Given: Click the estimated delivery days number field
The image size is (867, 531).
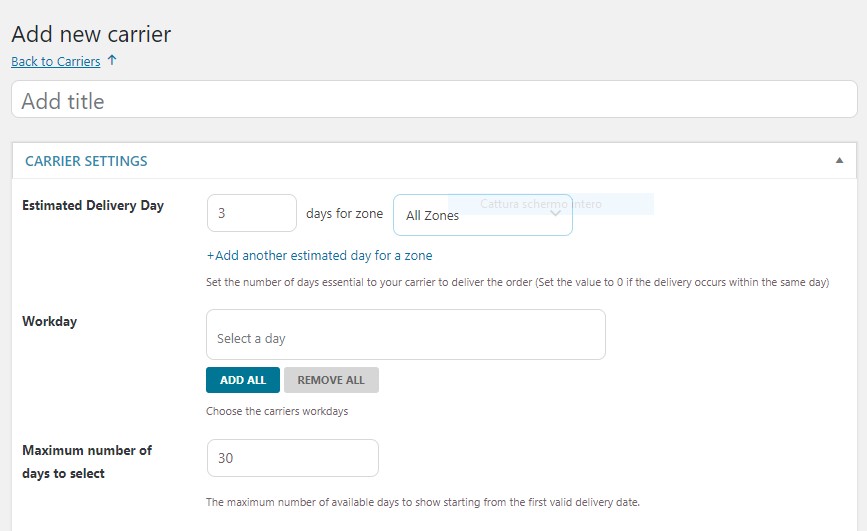Looking at the screenshot, I should tap(251, 214).
